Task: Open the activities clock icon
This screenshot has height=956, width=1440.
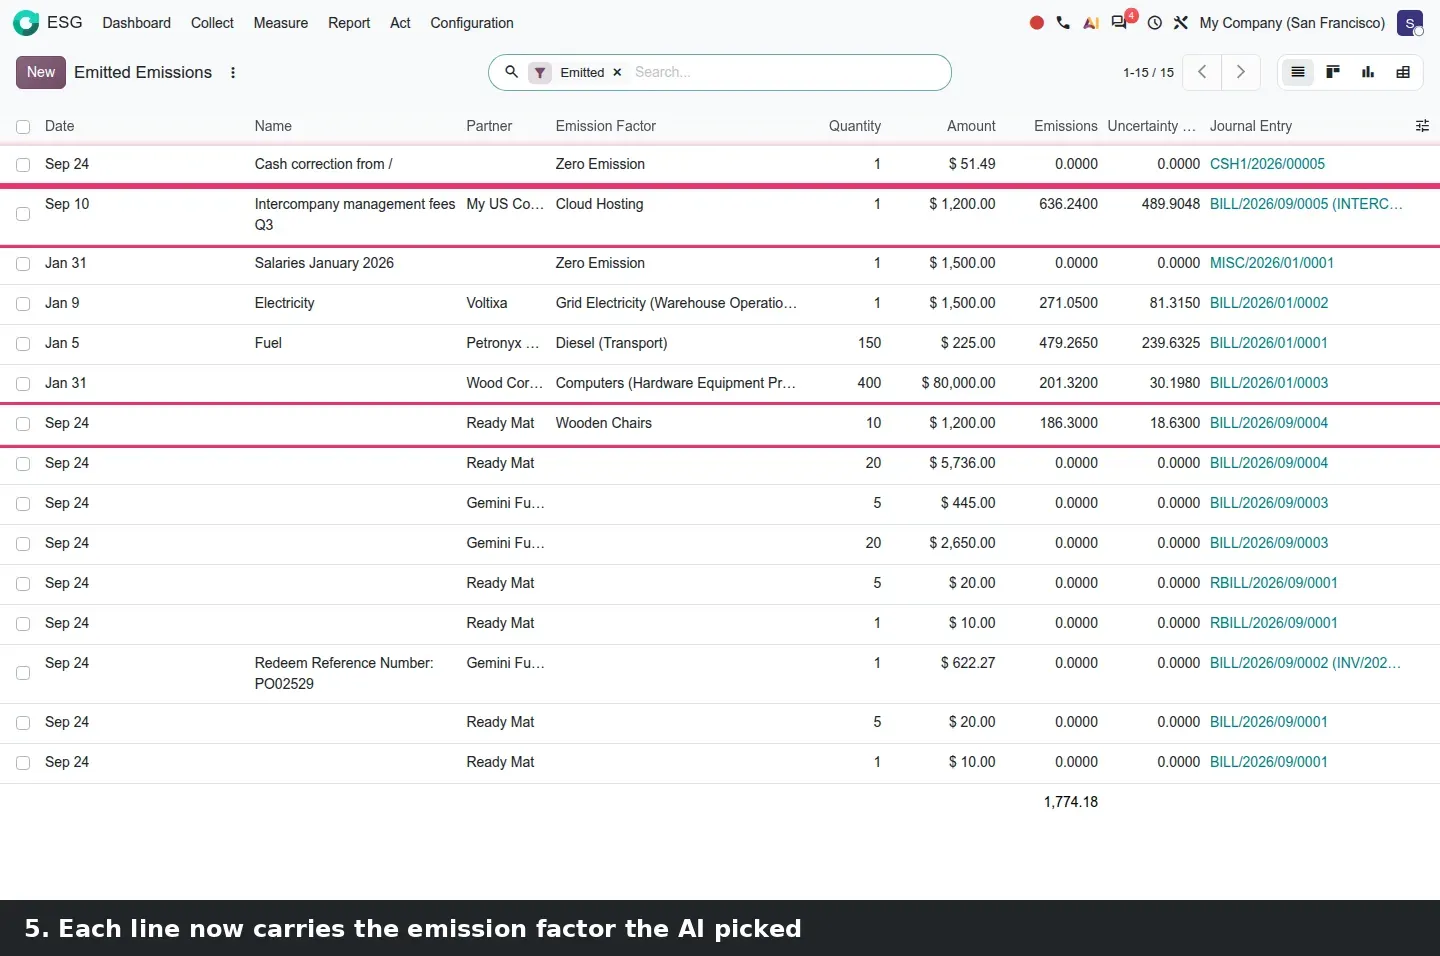Action: (x=1155, y=22)
